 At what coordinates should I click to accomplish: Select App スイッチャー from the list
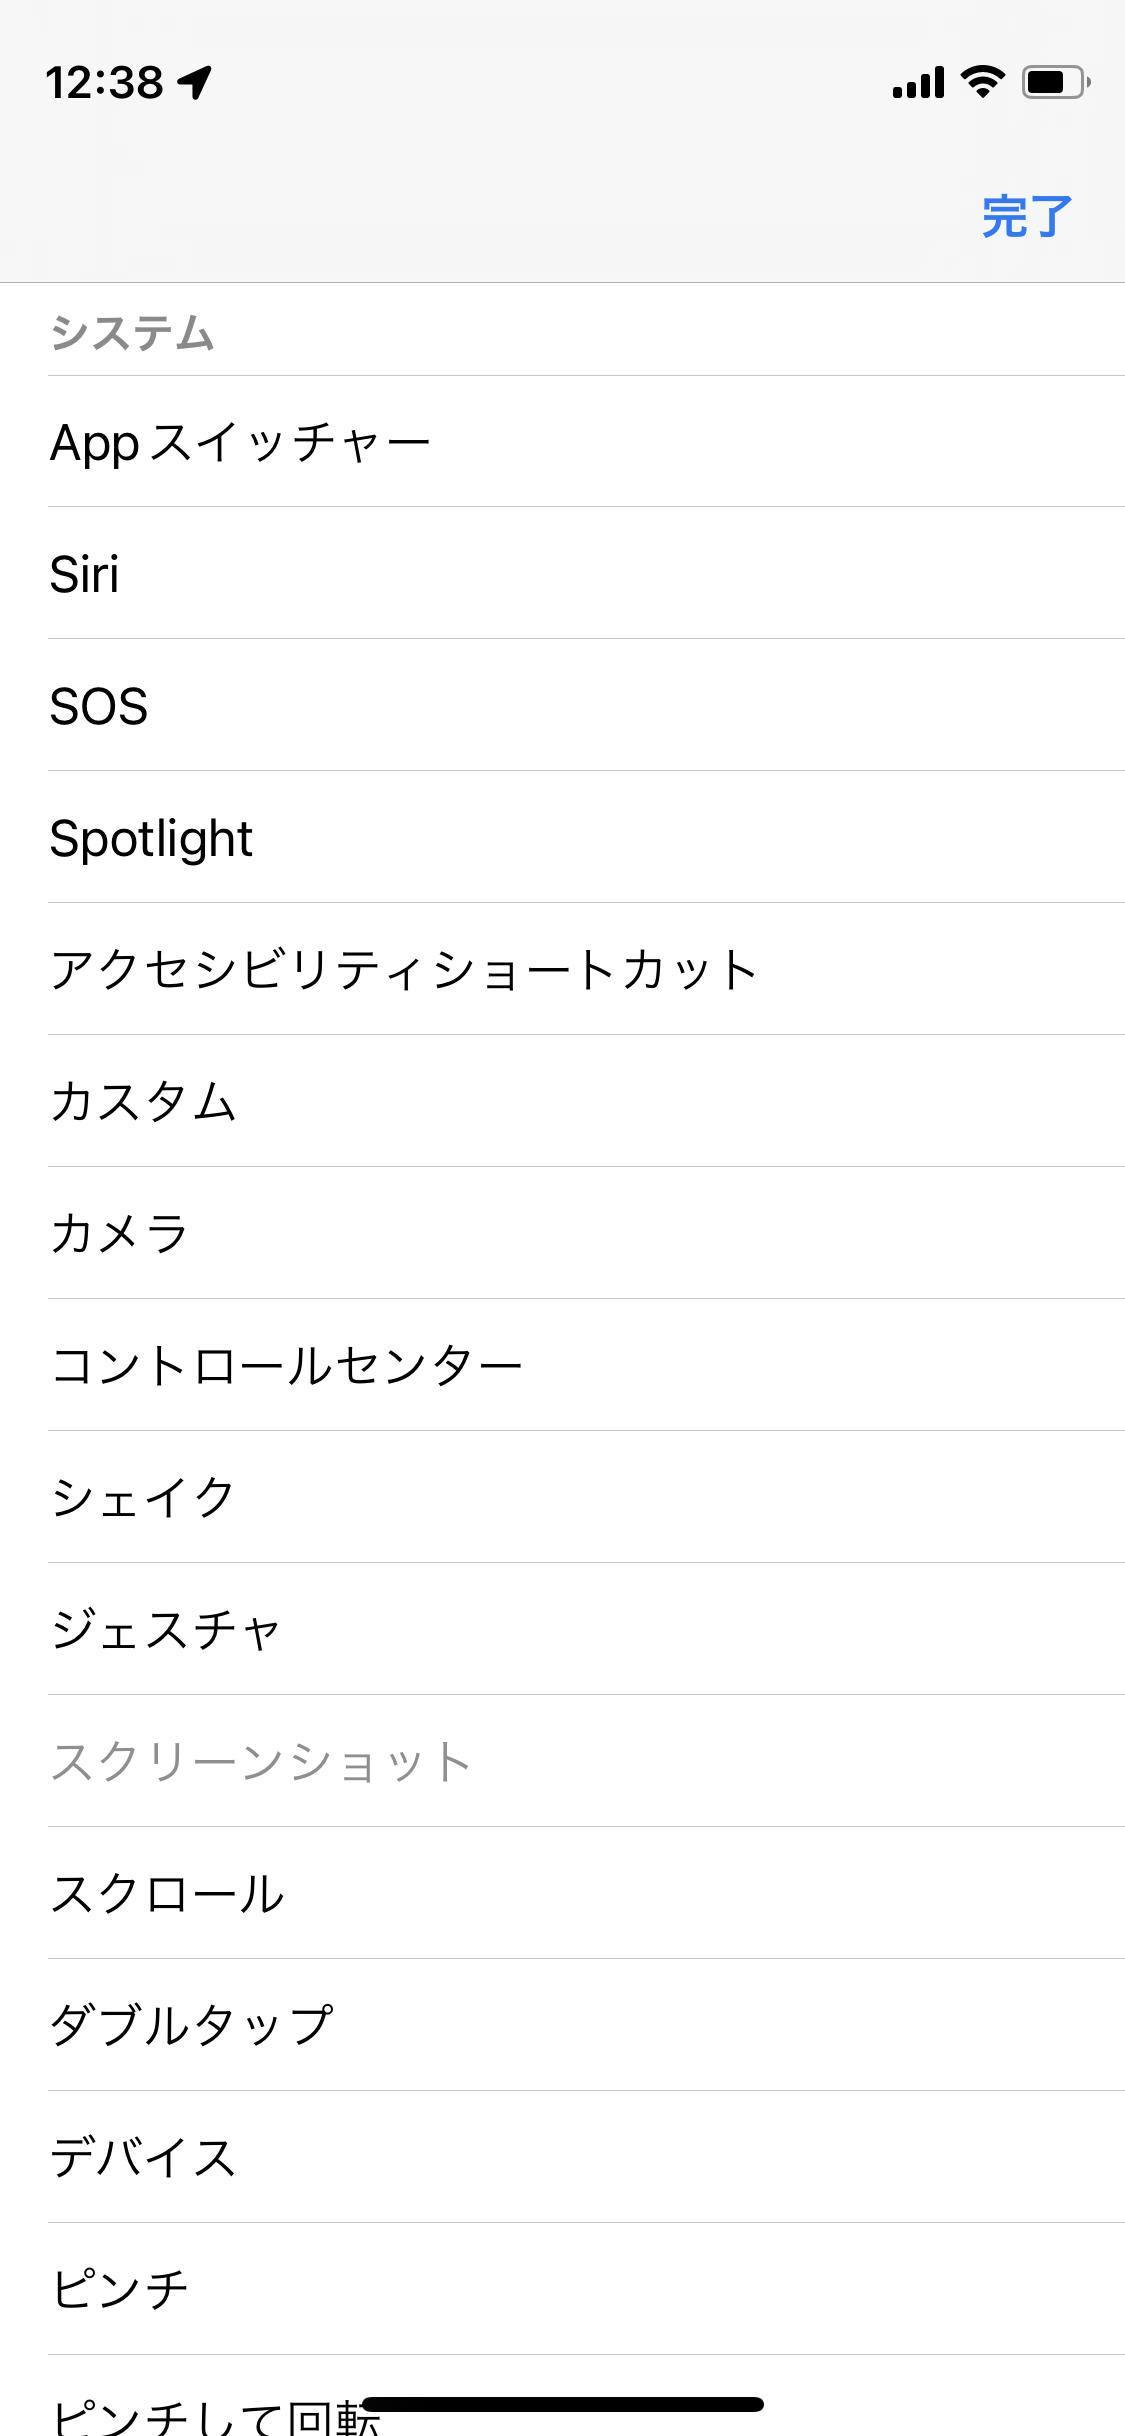(x=240, y=442)
